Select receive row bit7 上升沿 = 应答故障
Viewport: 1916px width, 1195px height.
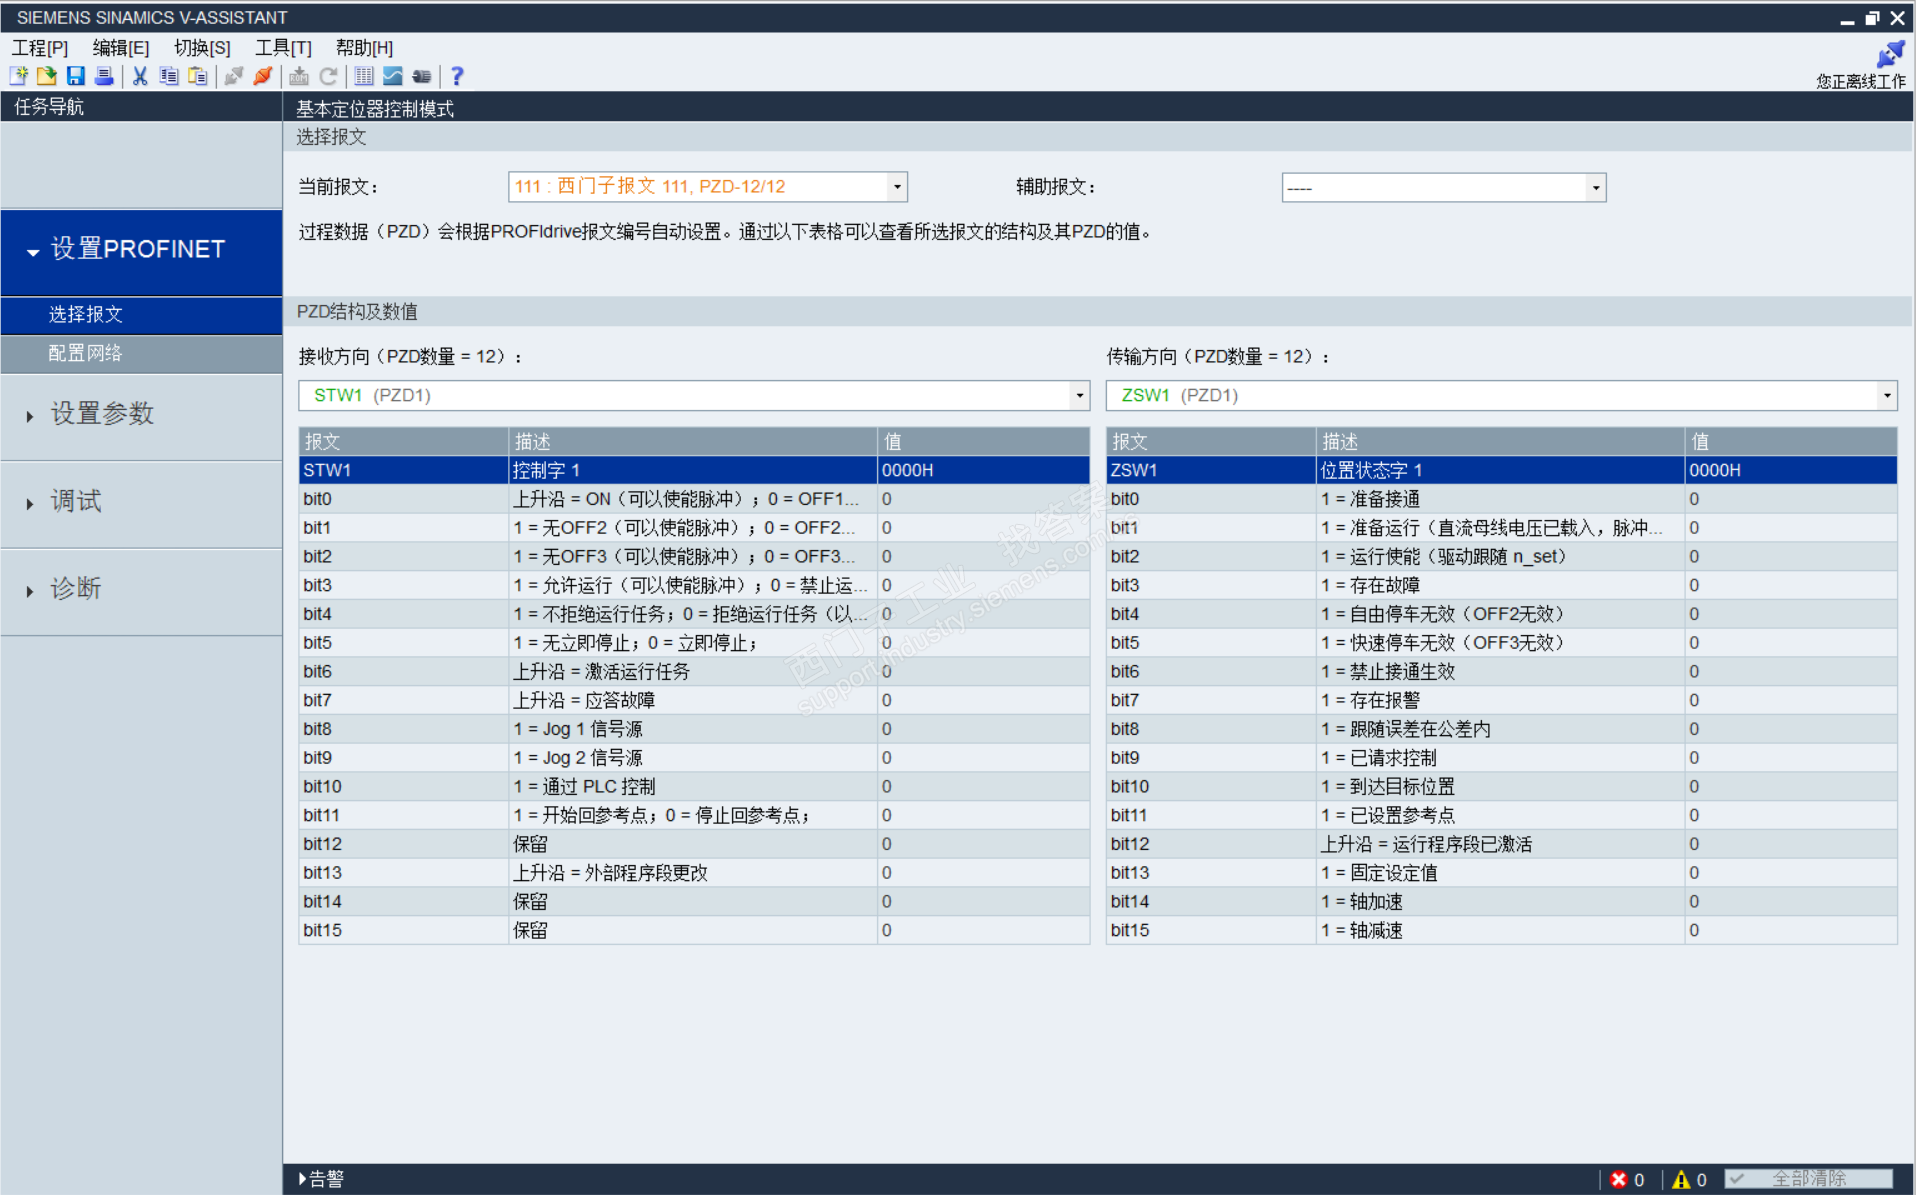(x=694, y=700)
